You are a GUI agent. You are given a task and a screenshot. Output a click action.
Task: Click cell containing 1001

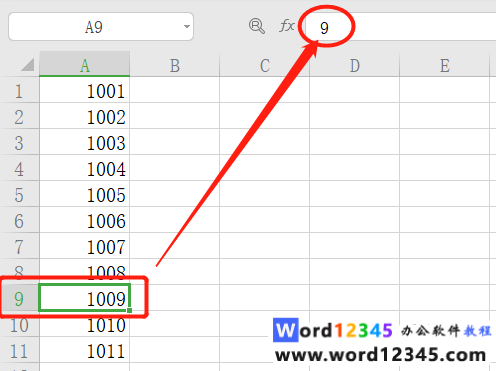click(85, 90)
